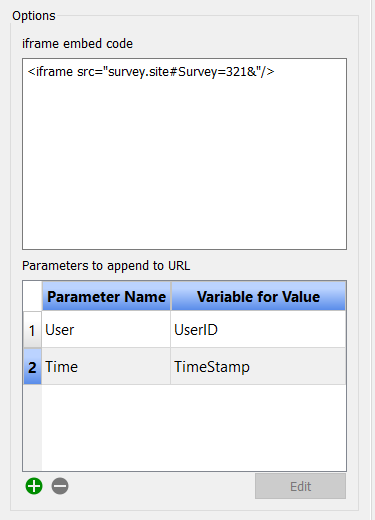Click the Variable for Value column header
Image resolution: width=375 pixels, height=520 pixels.
pyautogui.click(x=258, y=296)
